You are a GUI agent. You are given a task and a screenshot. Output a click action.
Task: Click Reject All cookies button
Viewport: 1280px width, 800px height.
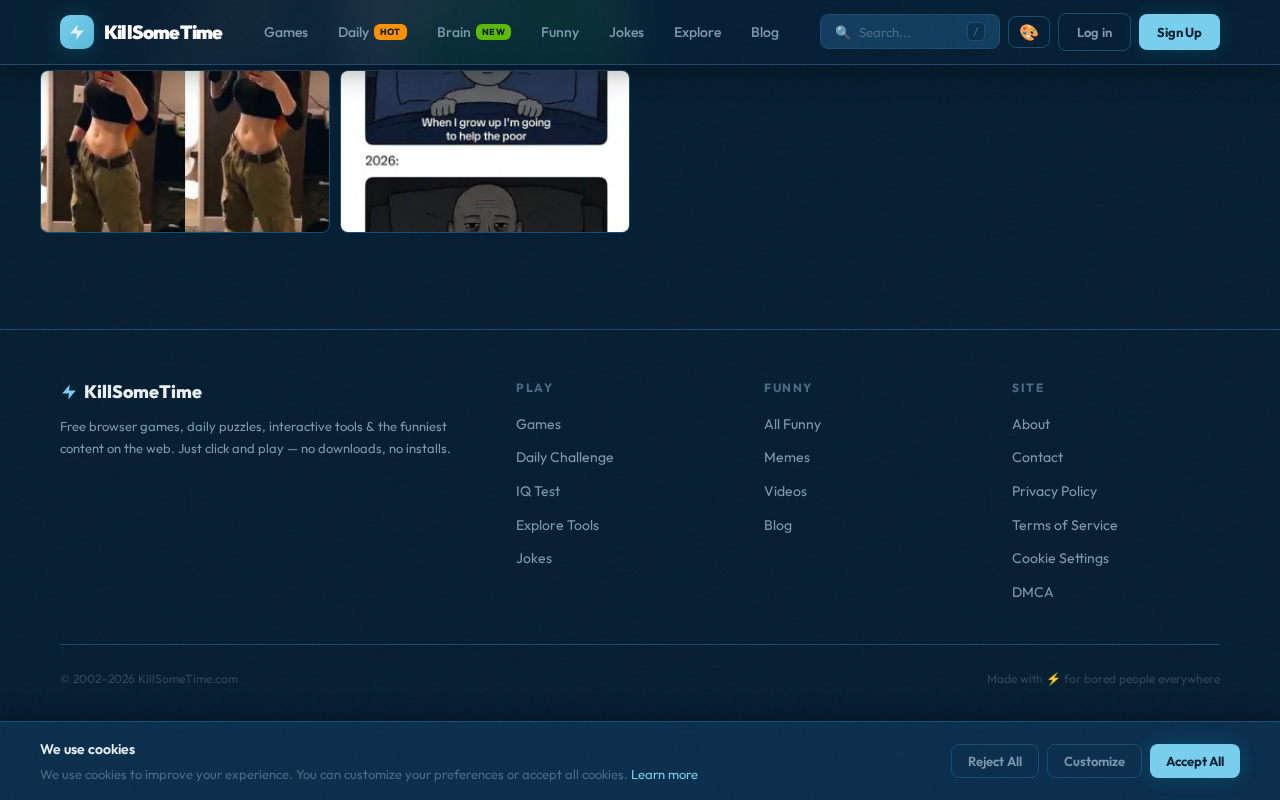point(995,761)
